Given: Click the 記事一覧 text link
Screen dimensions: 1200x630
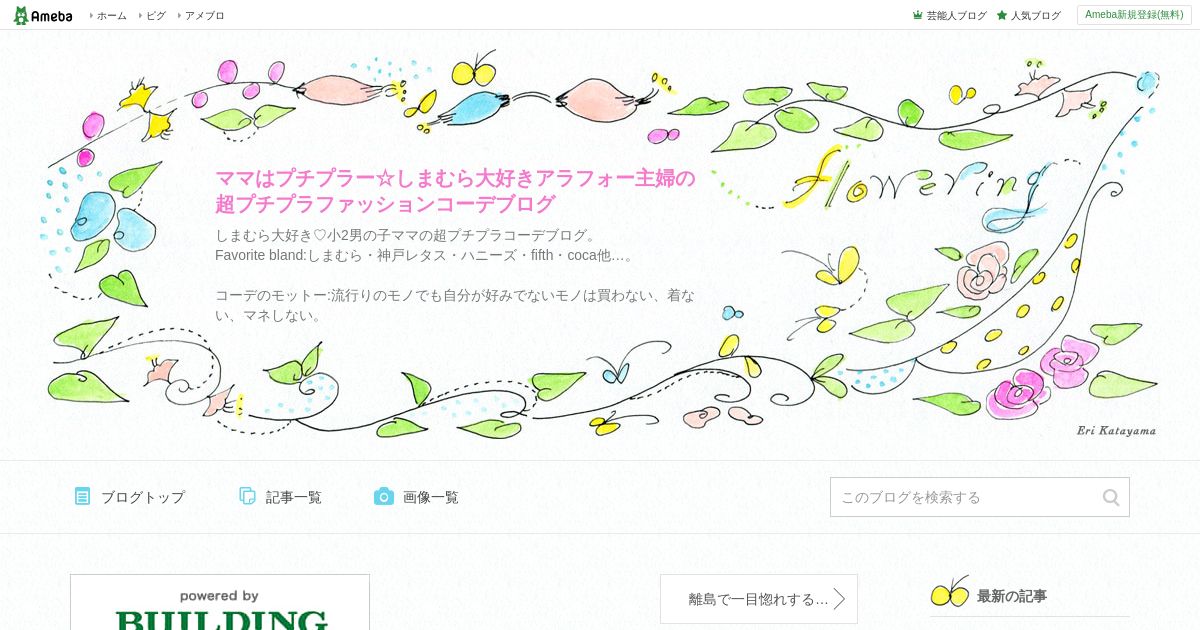Looking at the screenshot, I should 294,497.
